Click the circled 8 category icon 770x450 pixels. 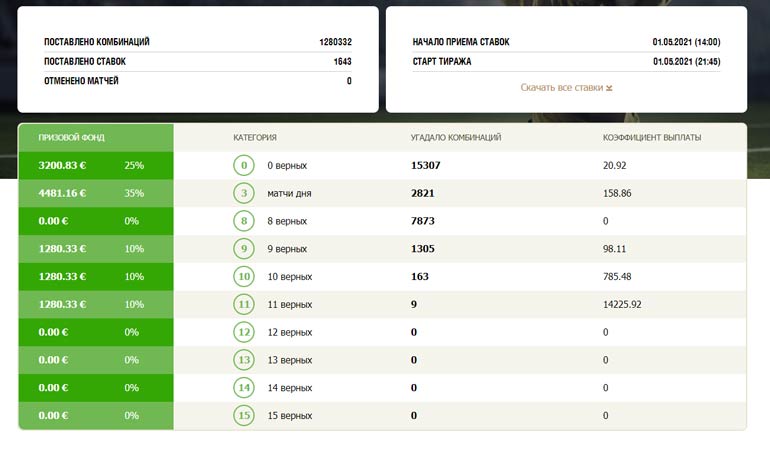(x=244, y=221)
